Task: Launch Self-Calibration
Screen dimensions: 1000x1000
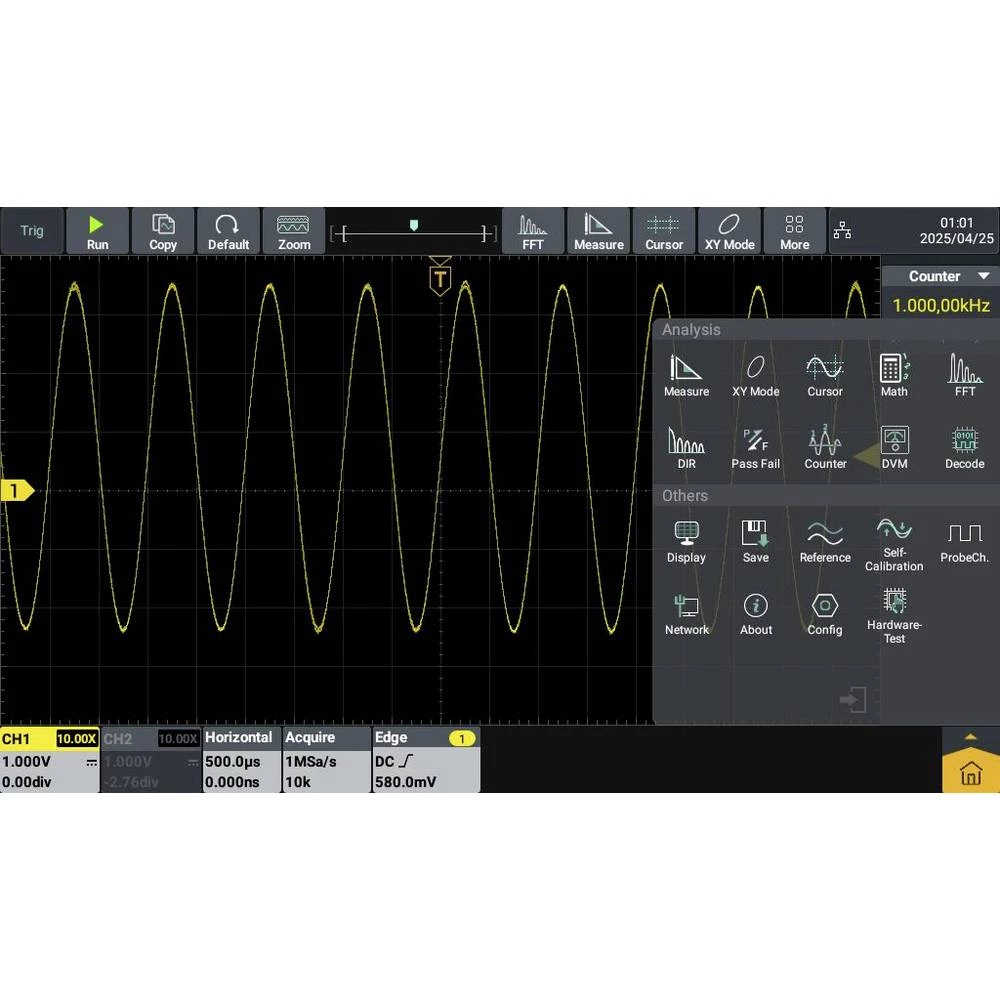Action: [x=894, y=543]
